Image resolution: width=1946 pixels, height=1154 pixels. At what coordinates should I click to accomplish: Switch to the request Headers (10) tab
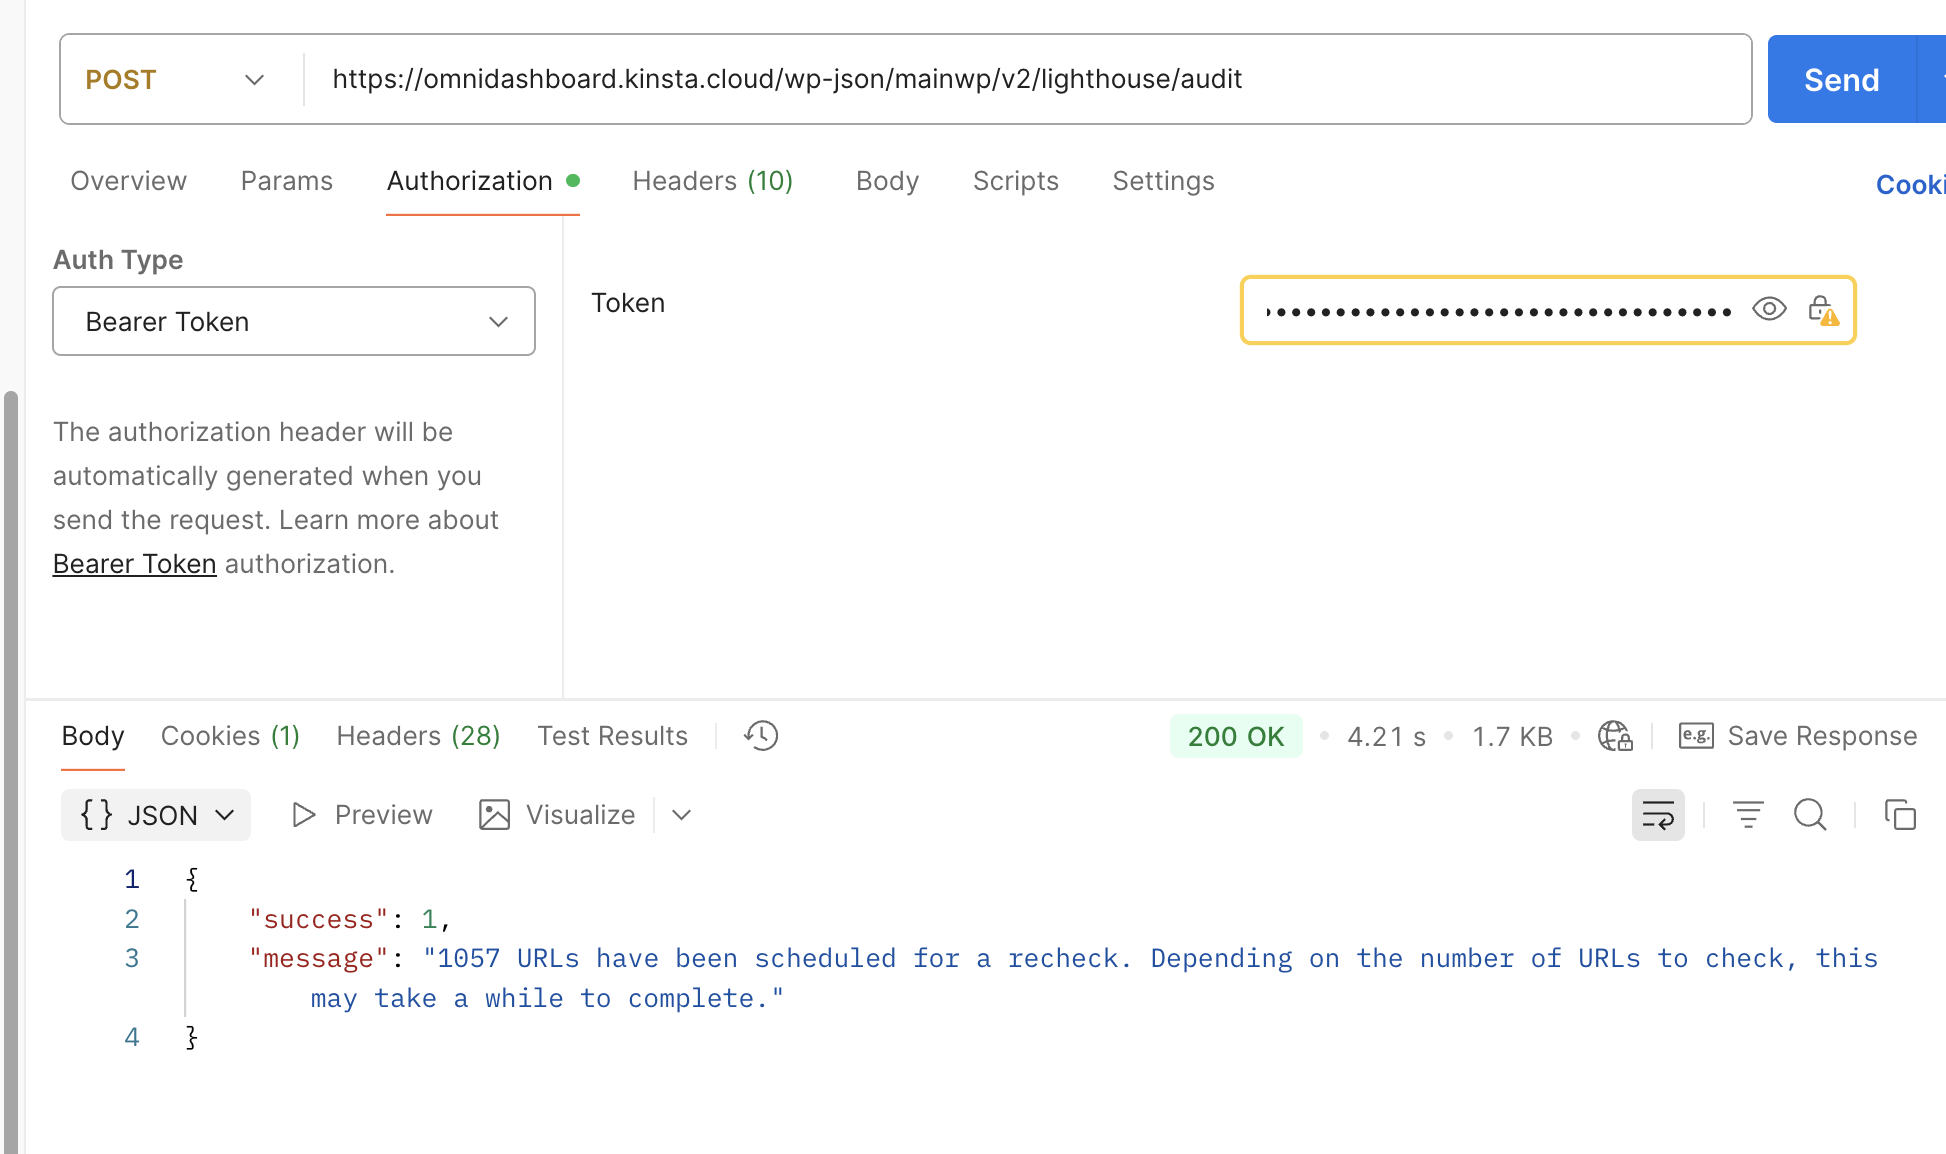(x=712, y=181)
